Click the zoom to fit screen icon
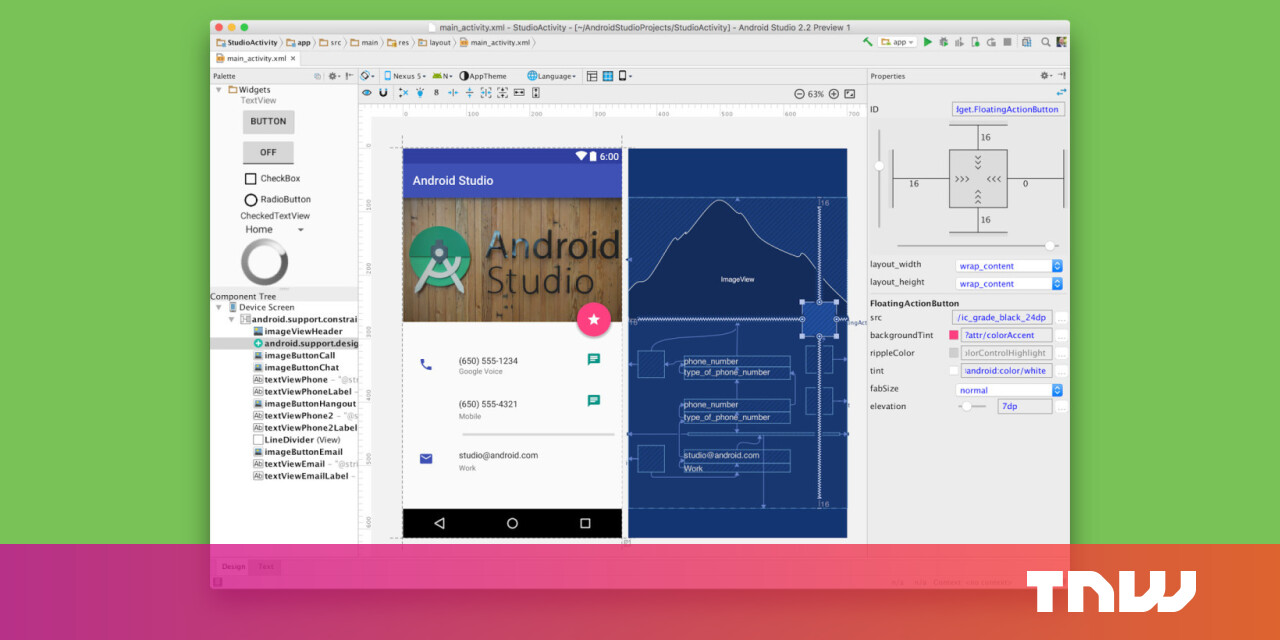Image resolution: width=1280 pixels, height=640 pixels. tap(850, 93)
